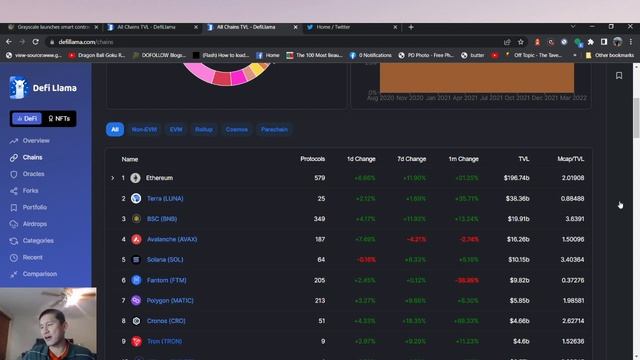
Task: Select the EVM filter
Action: pos(176,129)
